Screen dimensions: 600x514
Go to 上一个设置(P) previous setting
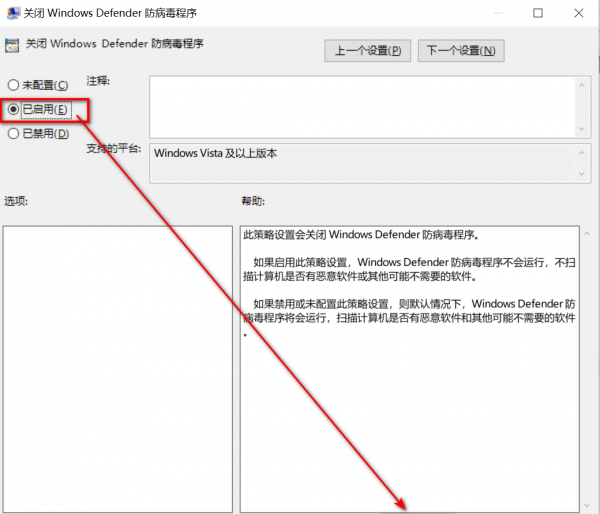coord(367,51)
